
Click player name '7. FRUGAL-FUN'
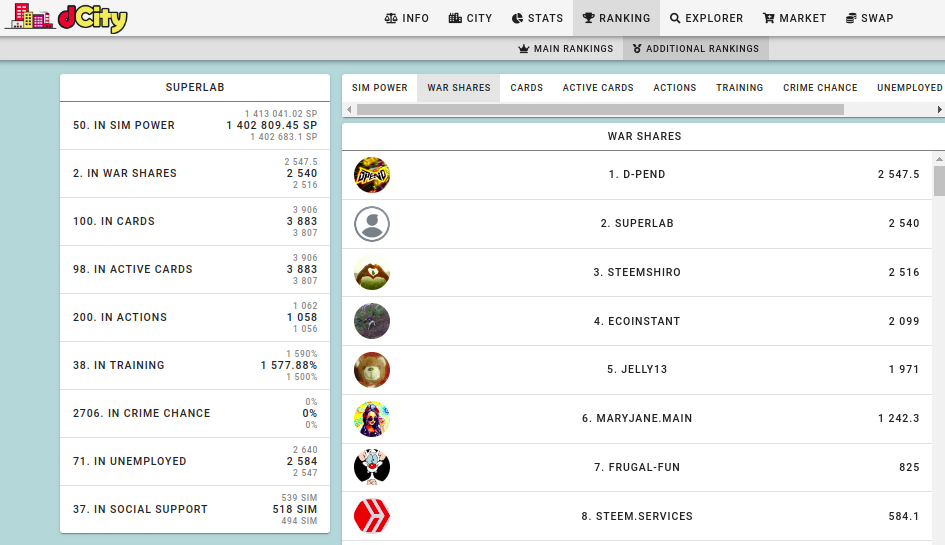pos(637,467)
